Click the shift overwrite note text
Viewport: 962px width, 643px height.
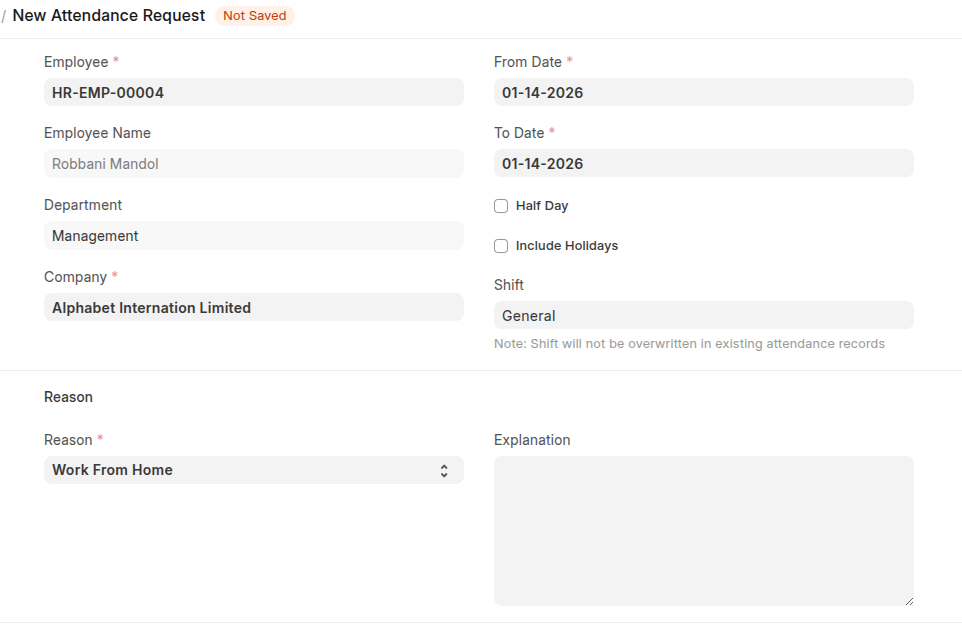point(689,344)
